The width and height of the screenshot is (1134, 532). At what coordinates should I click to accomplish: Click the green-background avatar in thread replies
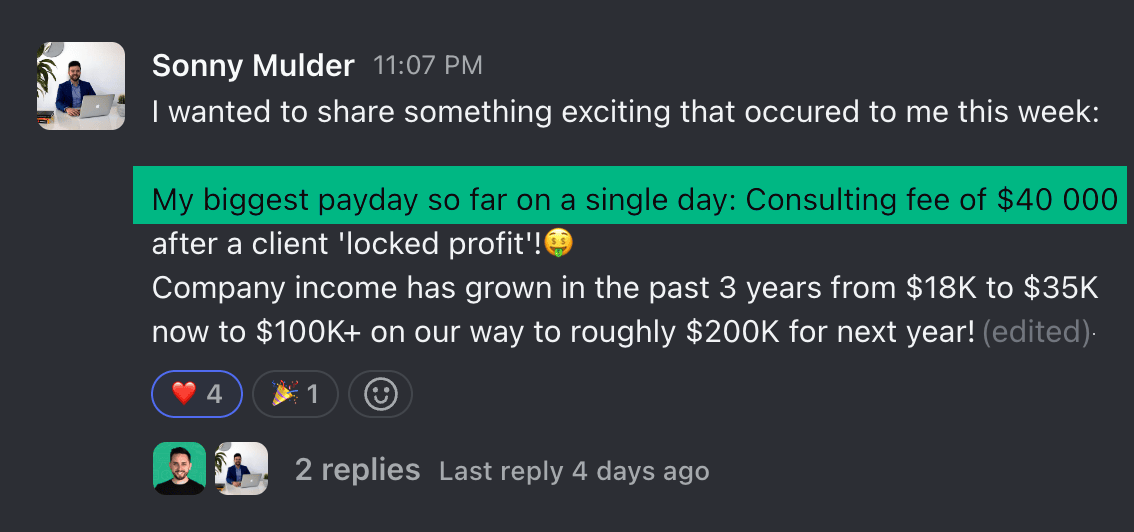(179, 468)
